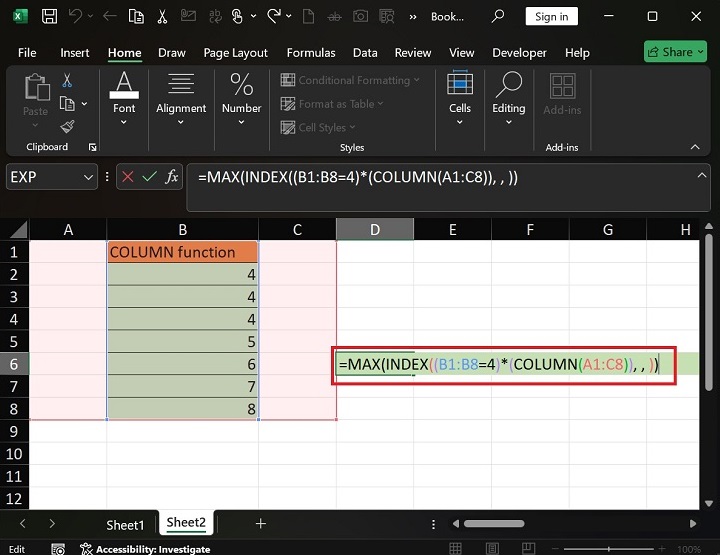Open the Number group dropdown
This screenshot has width=720, height=555.
tap(242, 122)
